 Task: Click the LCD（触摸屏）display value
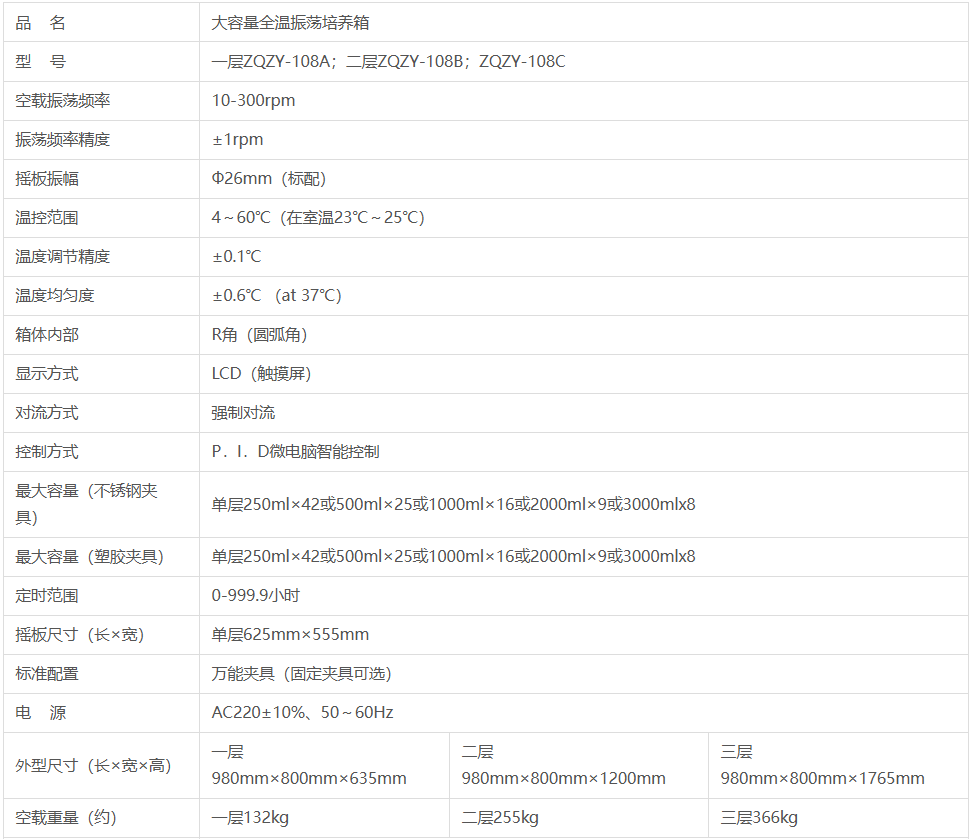click(x=261, y=373)
